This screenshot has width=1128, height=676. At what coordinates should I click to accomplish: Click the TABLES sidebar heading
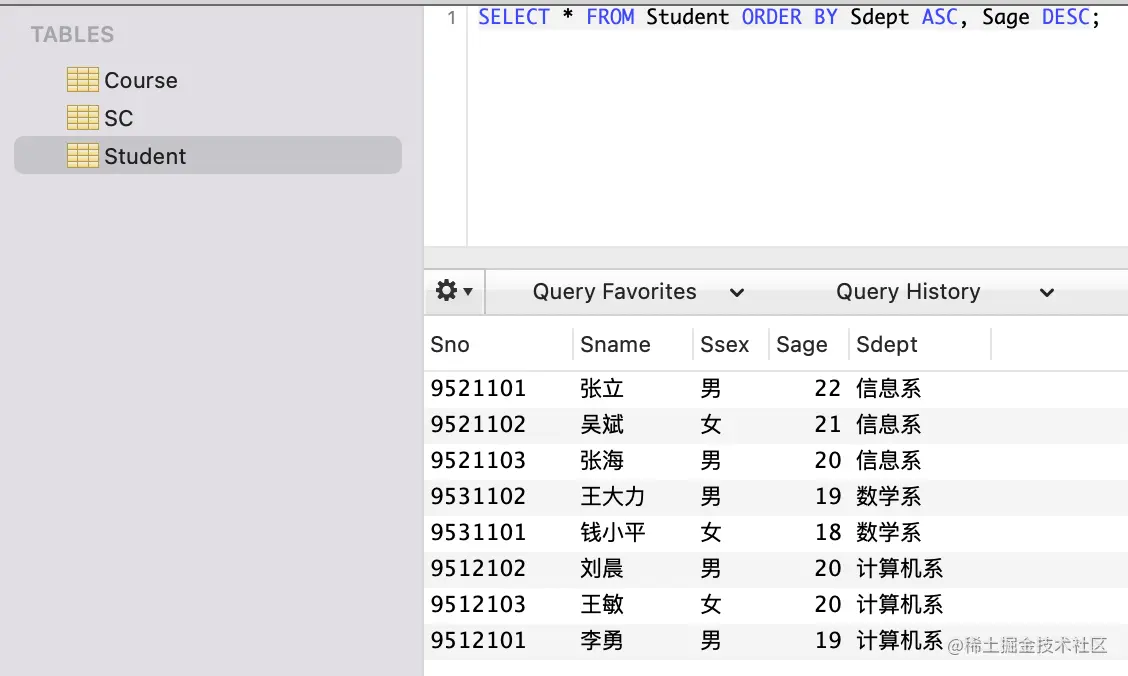72,35
